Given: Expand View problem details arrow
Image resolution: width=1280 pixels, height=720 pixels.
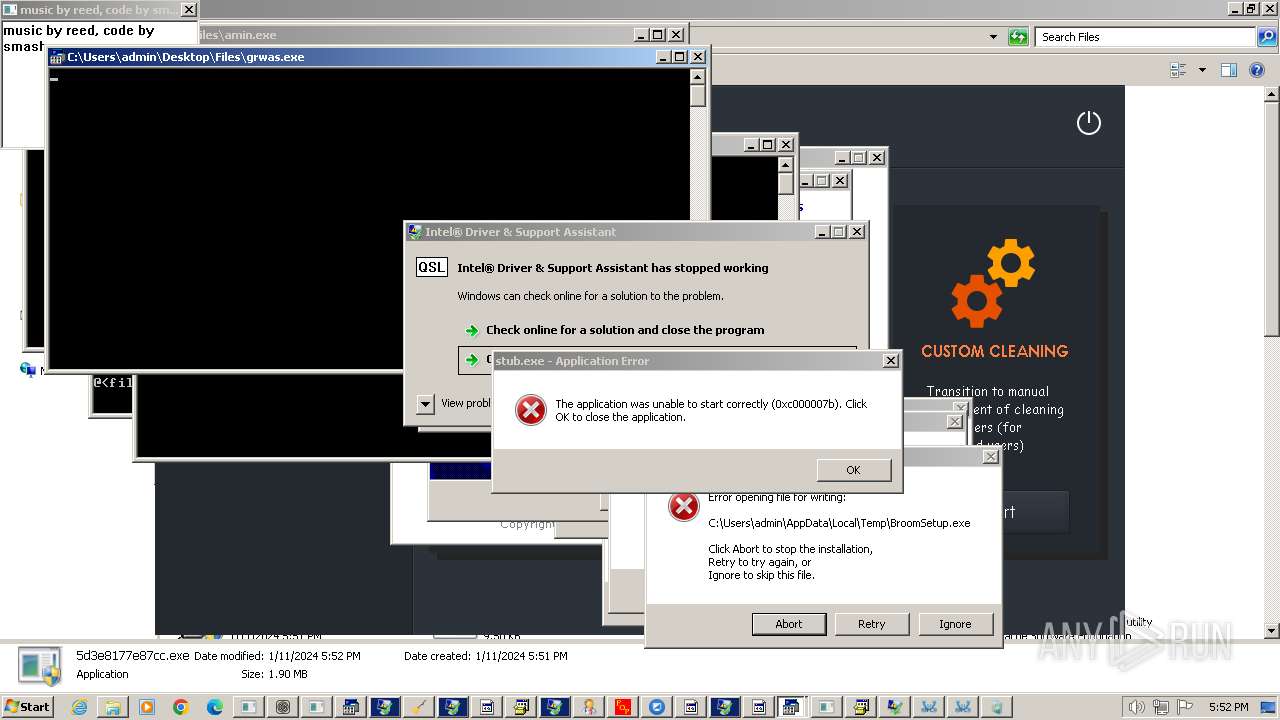Looking at the screenshot, I should click(x=425, y=403).
